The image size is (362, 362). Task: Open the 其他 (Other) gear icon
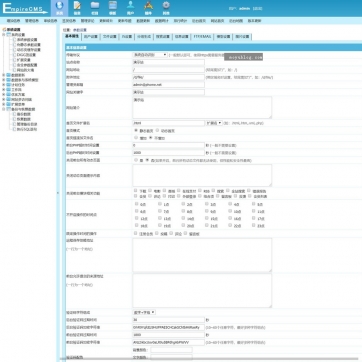pos(166,8)
